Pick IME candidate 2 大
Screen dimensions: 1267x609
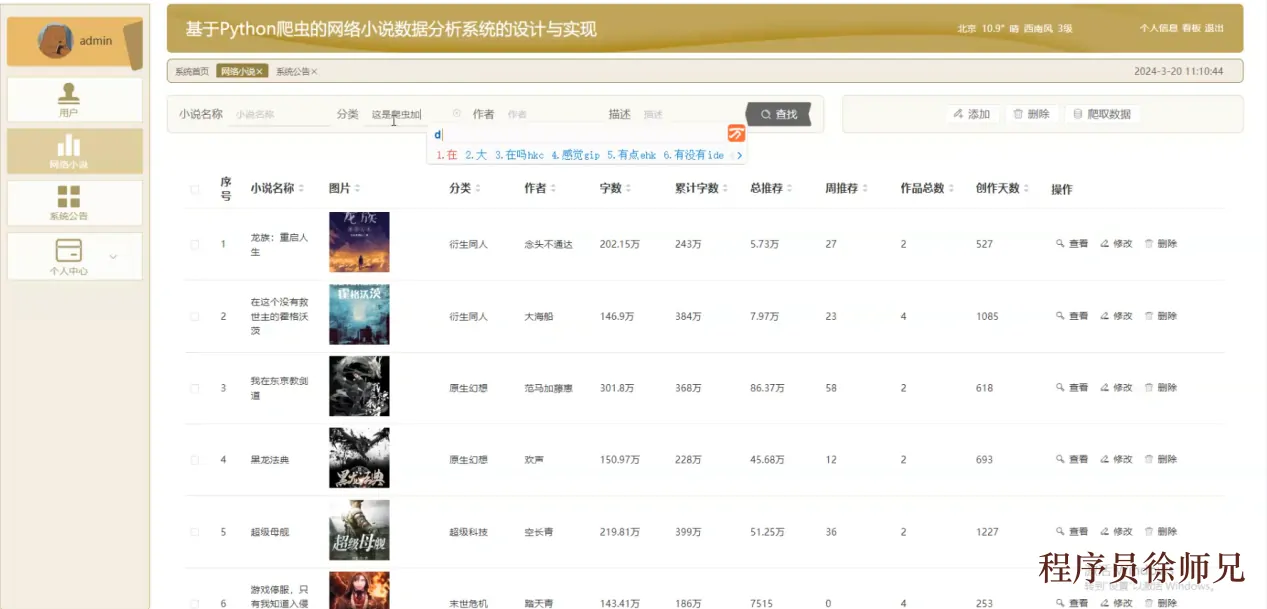pos(476,156)
